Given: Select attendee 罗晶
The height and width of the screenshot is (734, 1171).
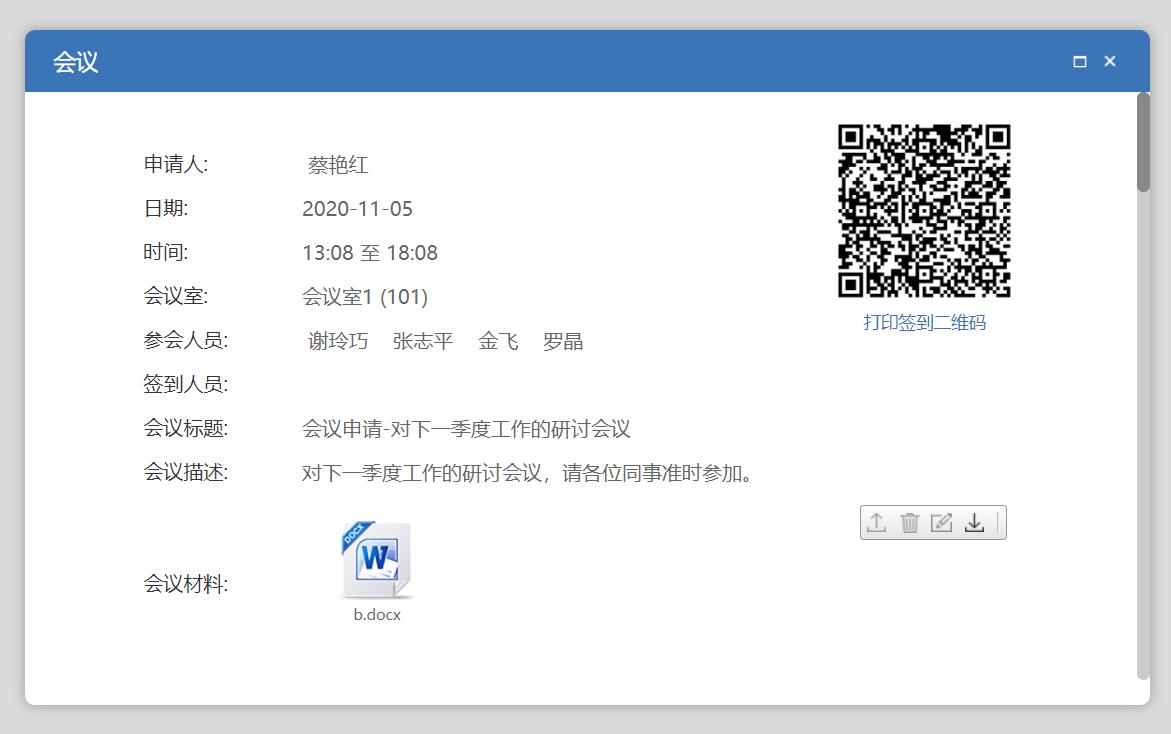Looking at the screenshot, I should point(563,341).
